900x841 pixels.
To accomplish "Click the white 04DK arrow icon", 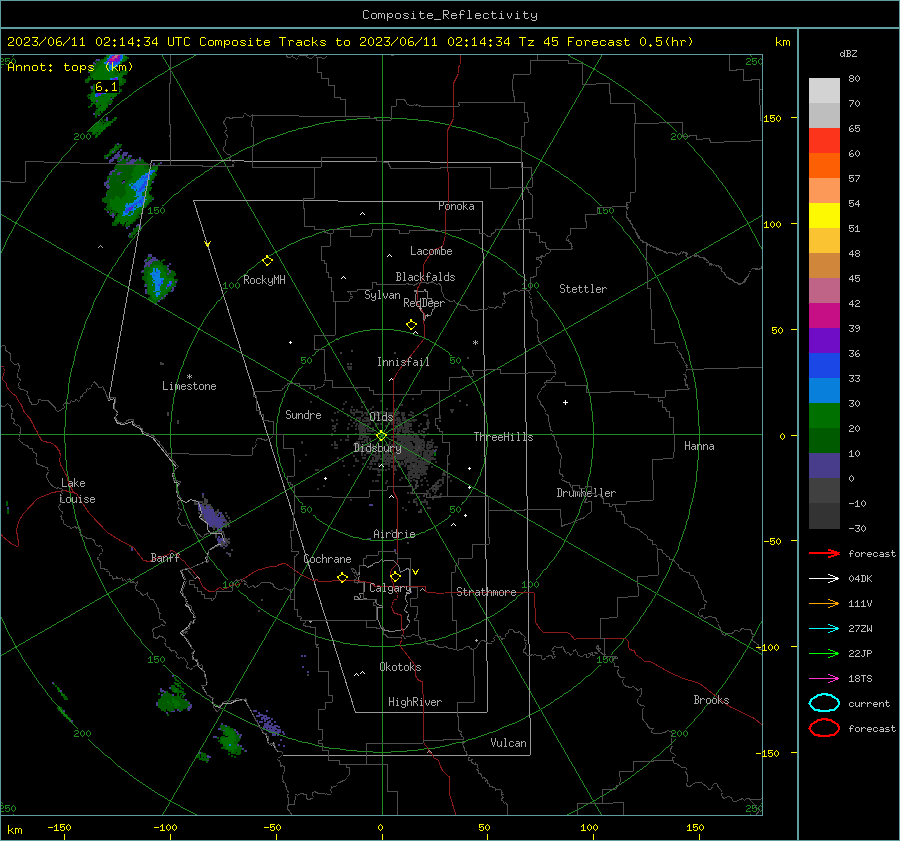I will 824,578.
